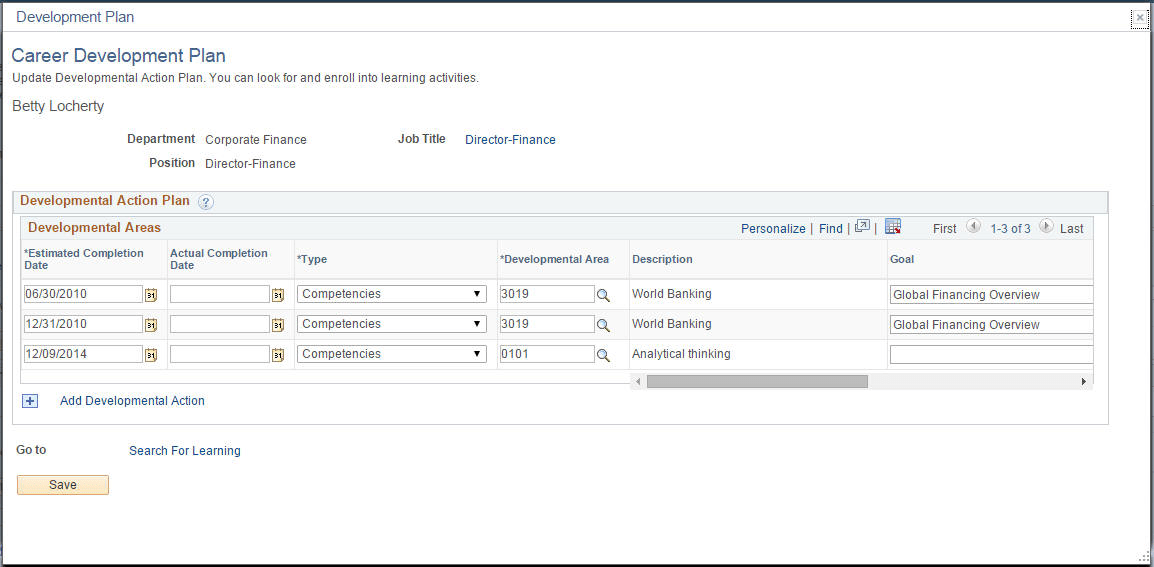Click empty Goal field for Analytical thinking
The width and height of the screenshot is (1154, 567).
point(991,355)
